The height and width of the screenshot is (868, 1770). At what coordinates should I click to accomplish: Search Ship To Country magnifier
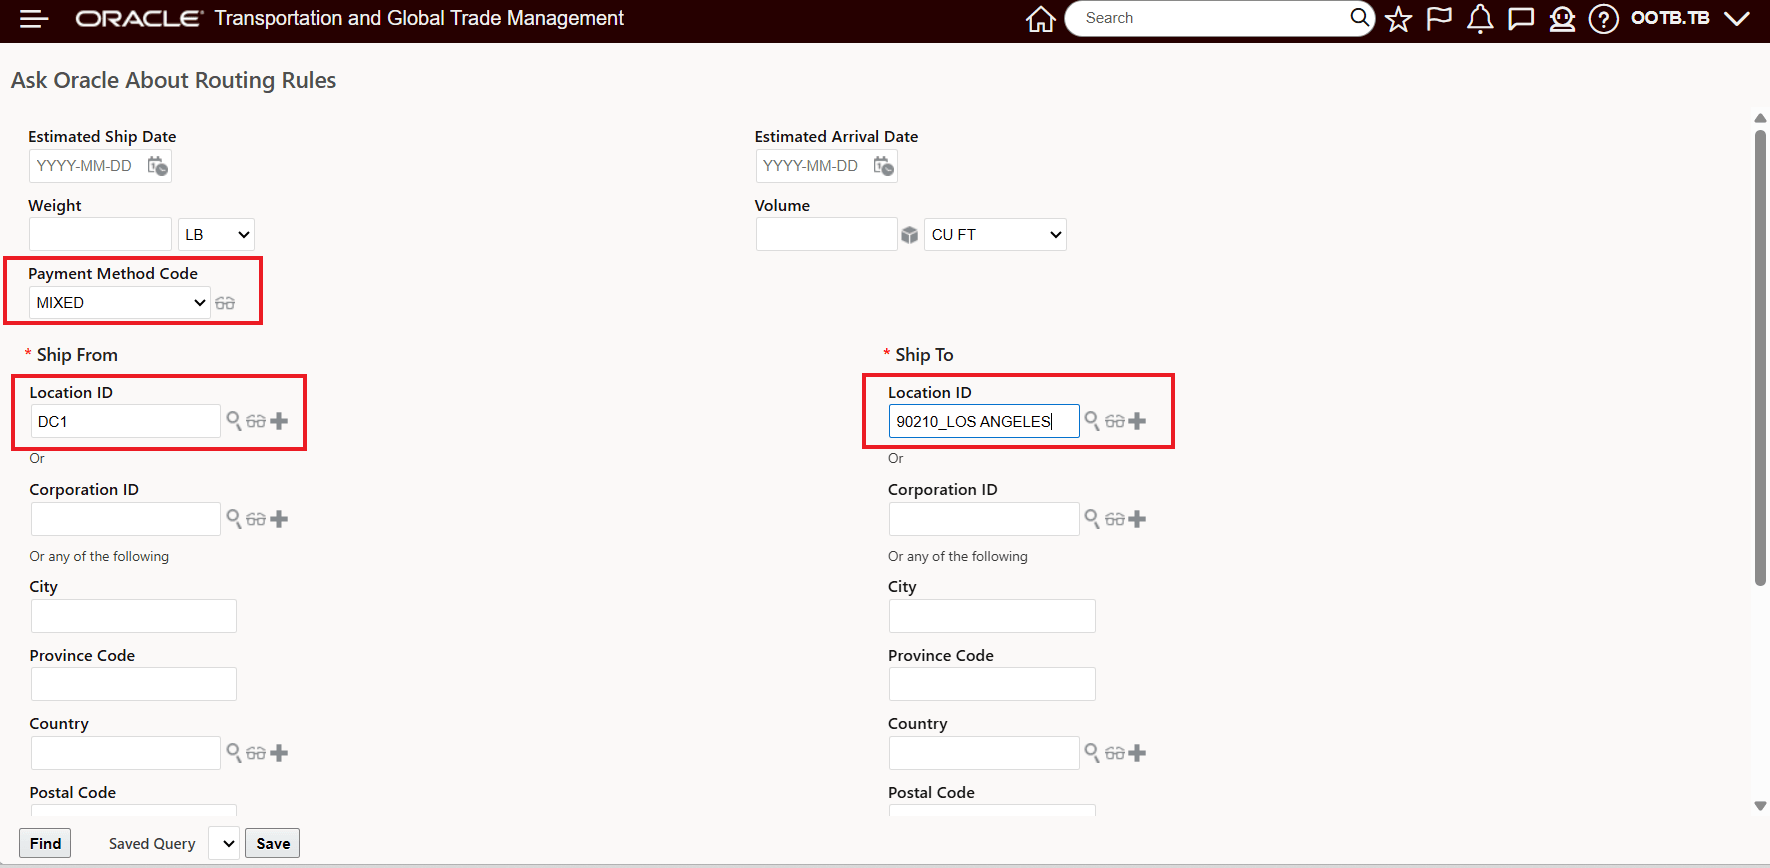[1092, 752]
